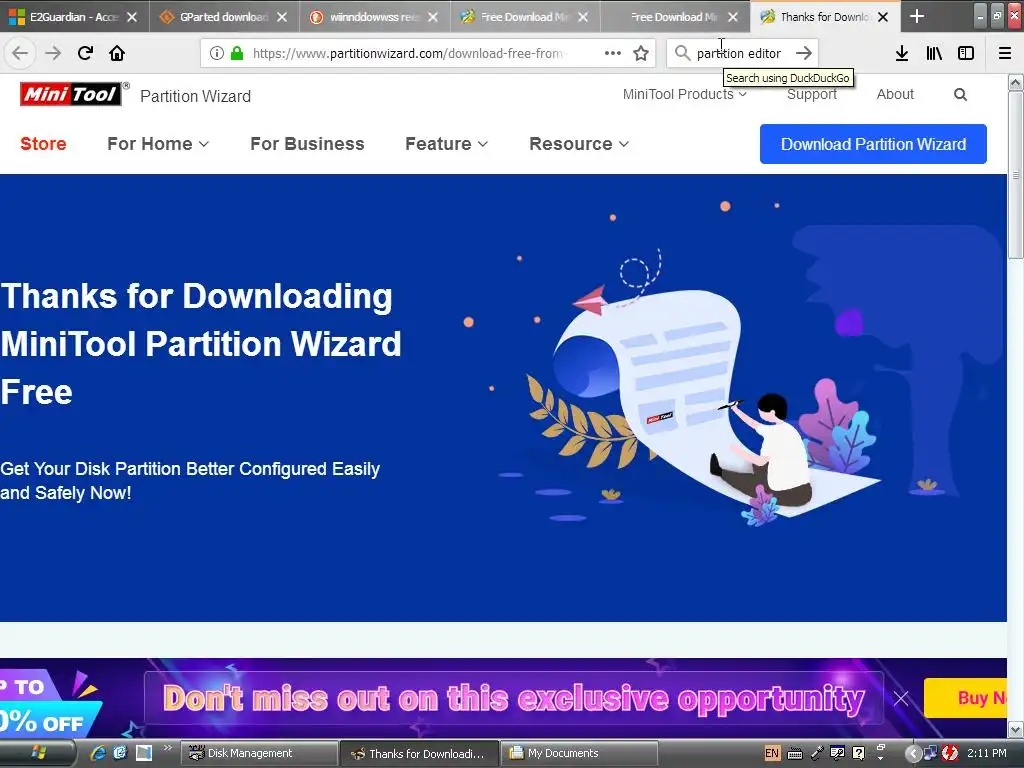The height and width of the screenshot is (768, 1024).
Task: Open the About link
Action: click(x=895, y=95)
